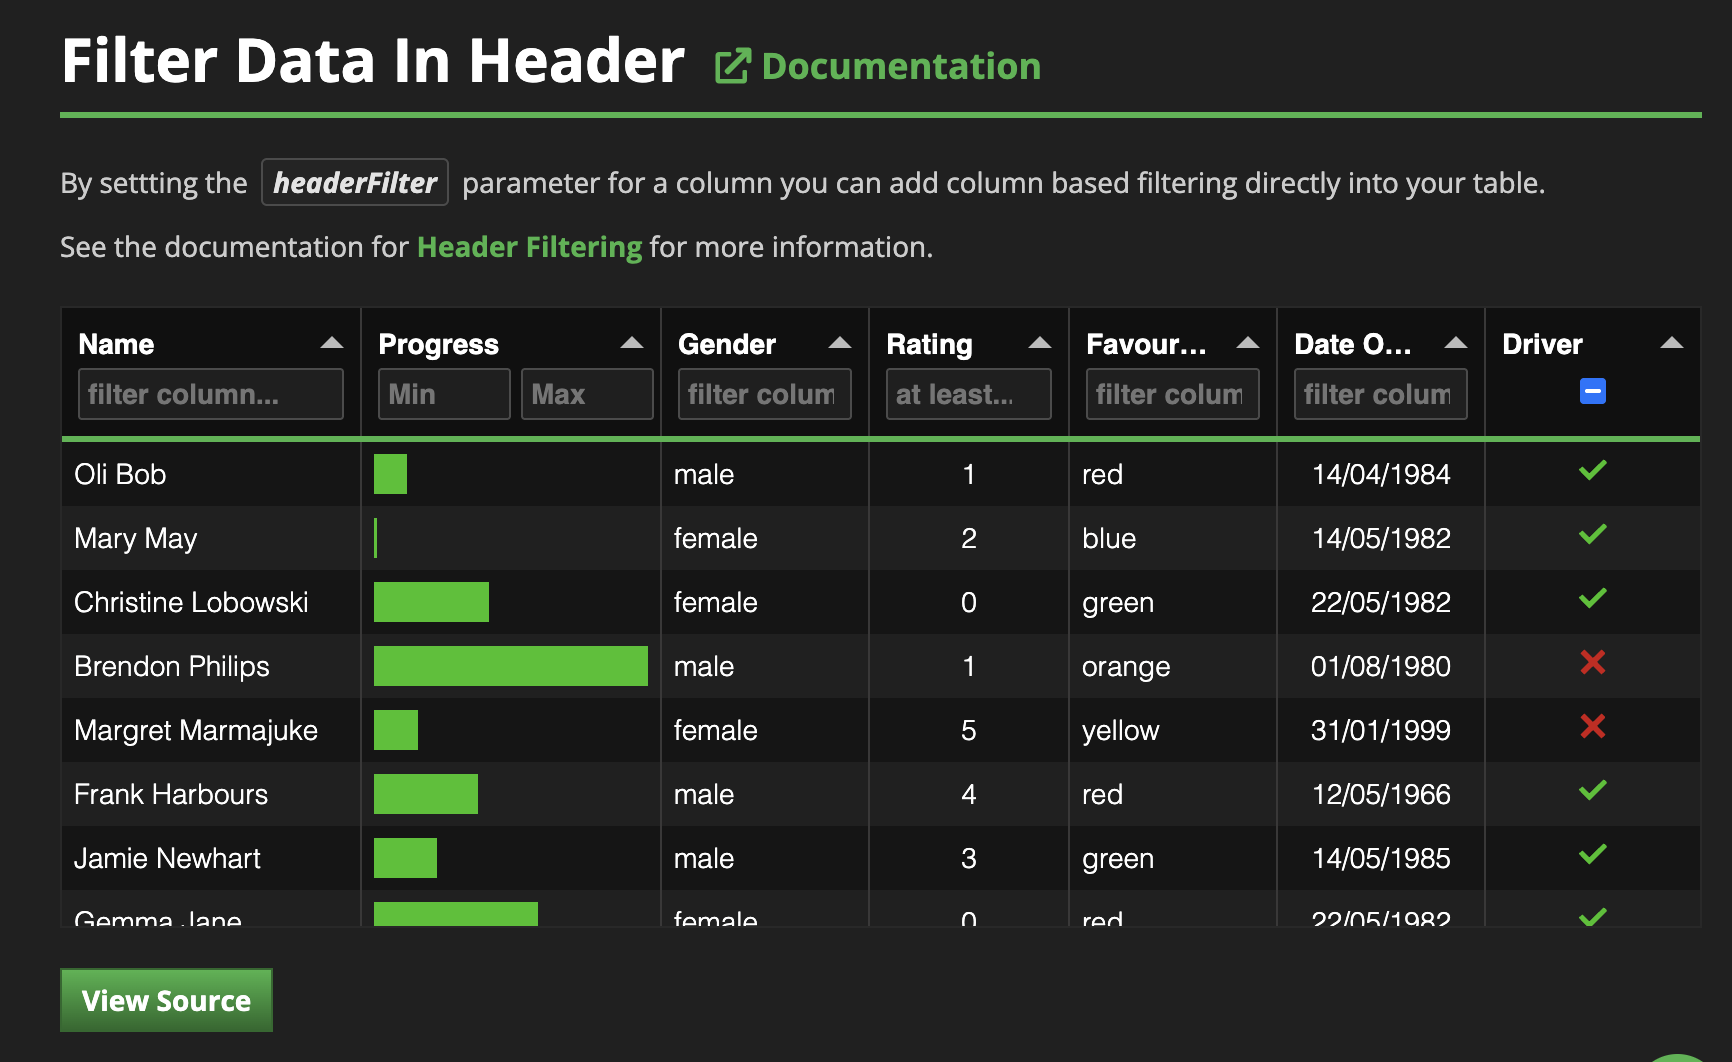1732x1062 pixels.
Task: Click the green tick in Jamie Newhart row
Action: click(1592, 854)
